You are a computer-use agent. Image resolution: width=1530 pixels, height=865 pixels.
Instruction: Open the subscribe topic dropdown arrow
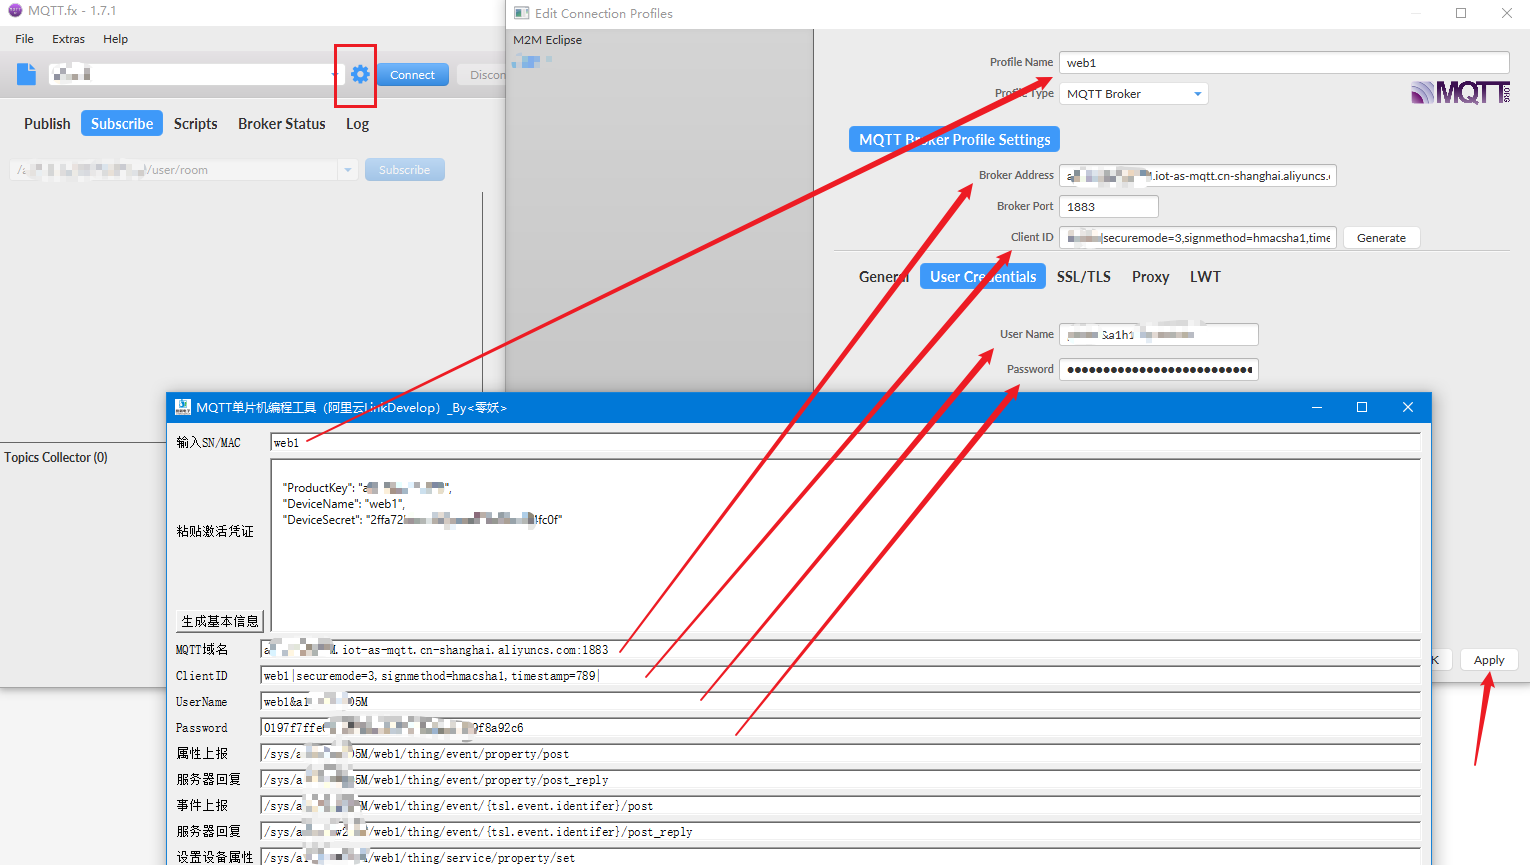point(348,170)
